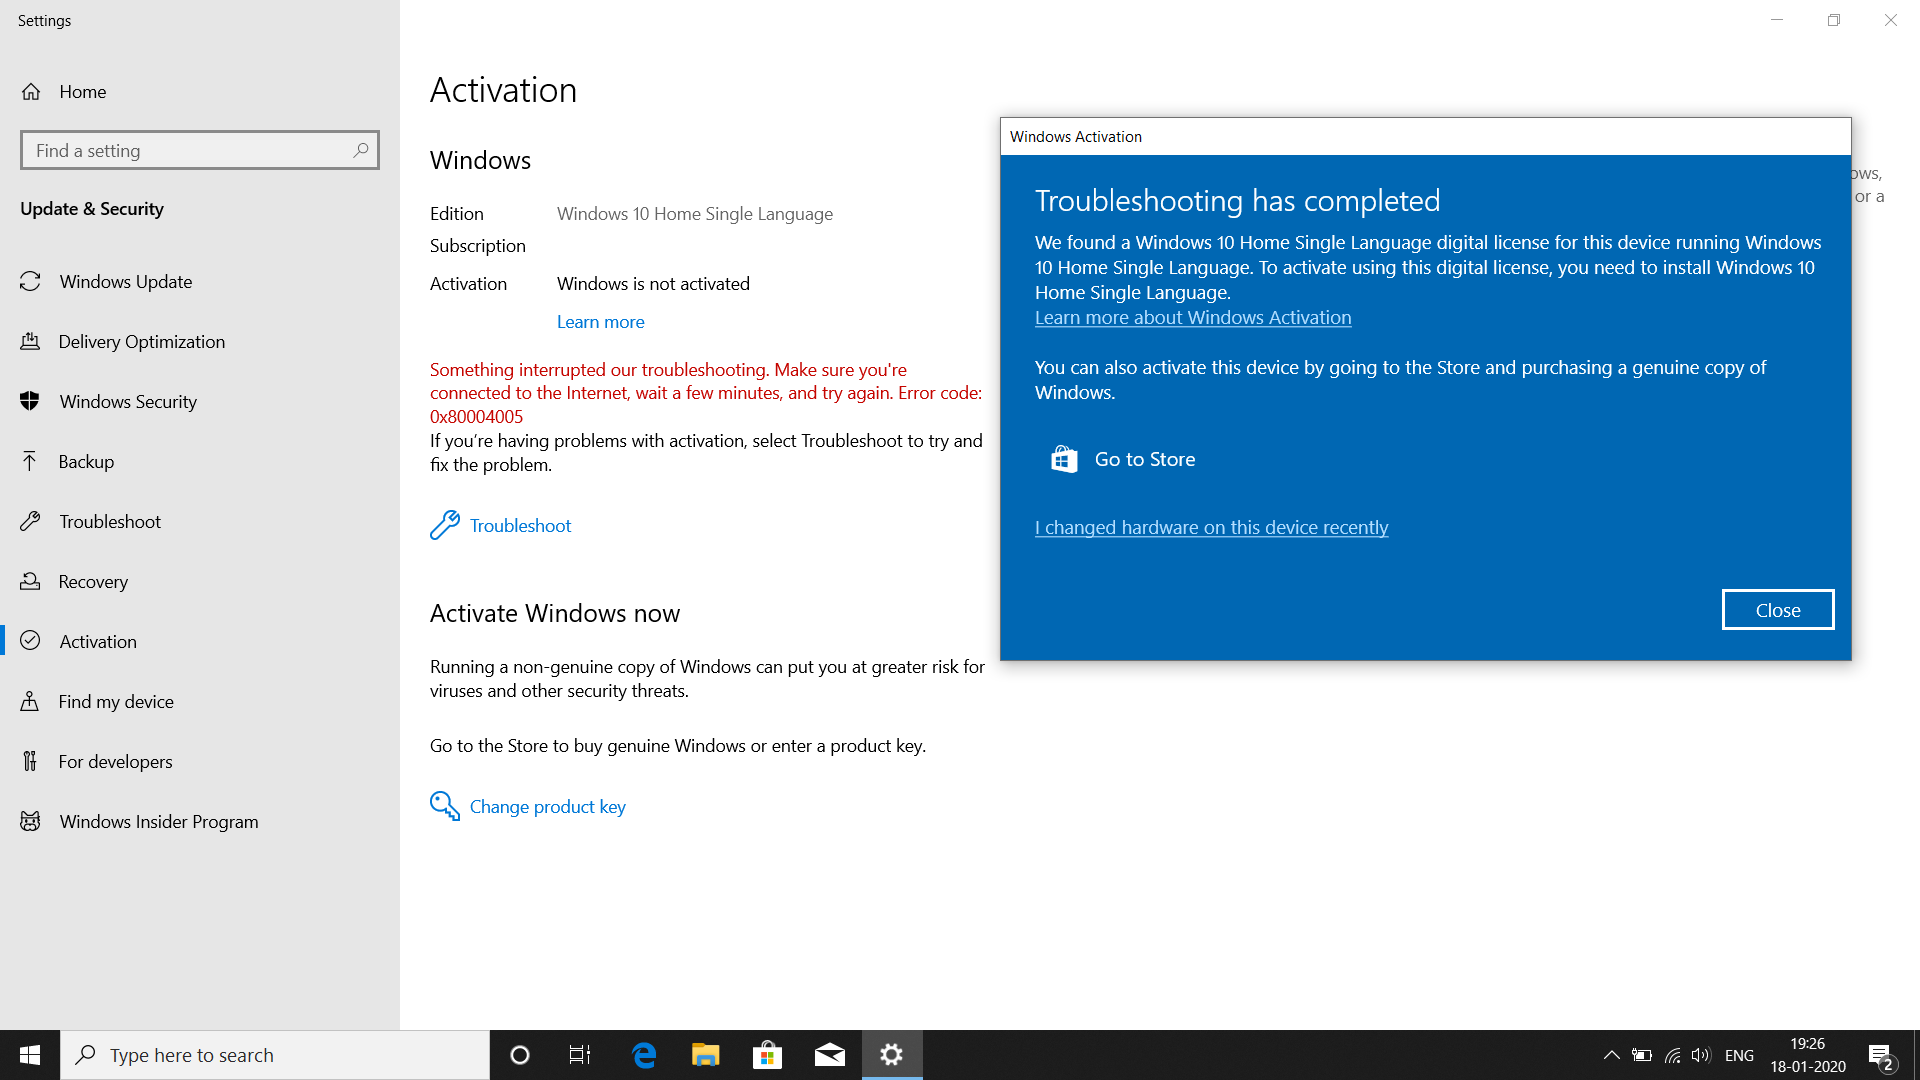Show hidden system tray icons

click(1611, 1055)
